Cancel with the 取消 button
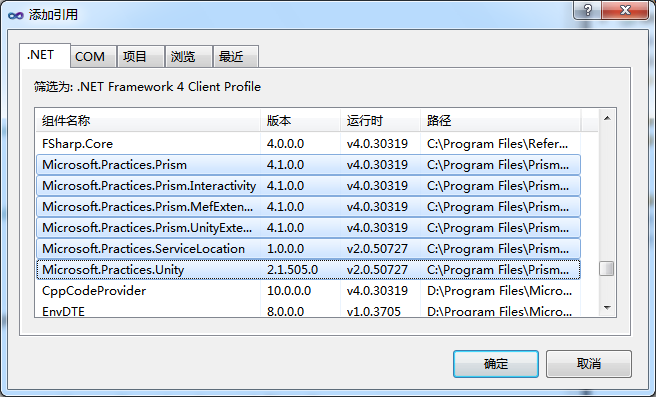656x397 pixels. [589, 364]
